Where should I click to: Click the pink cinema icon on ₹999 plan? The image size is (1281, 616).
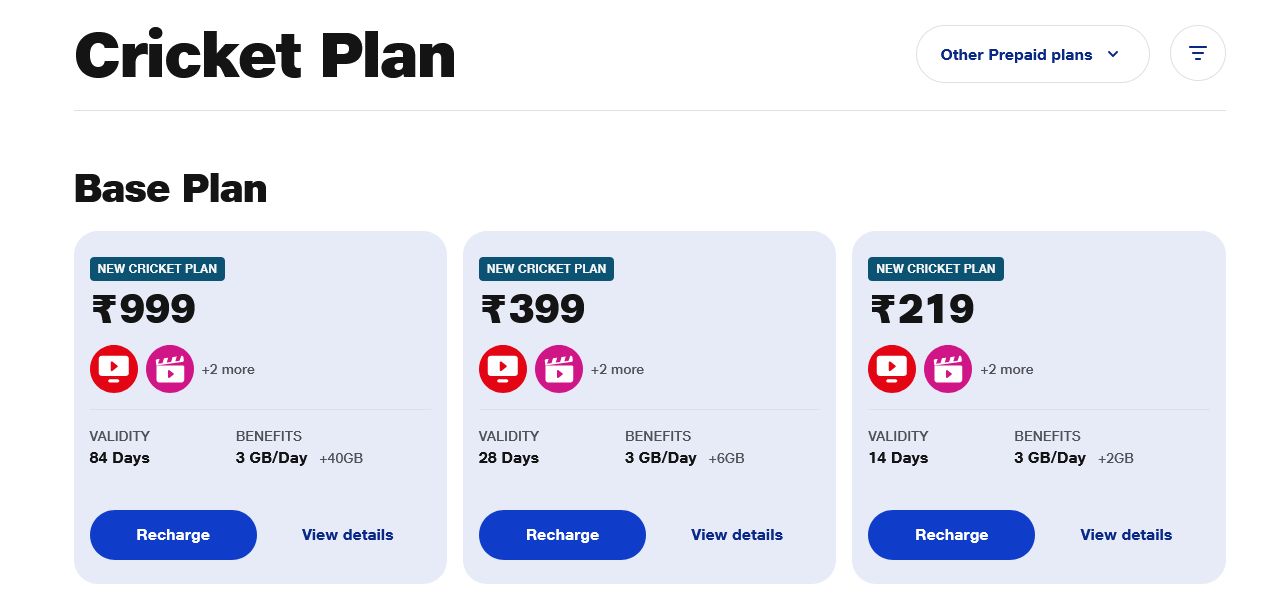pyautogui.click(x=170, y=369)
